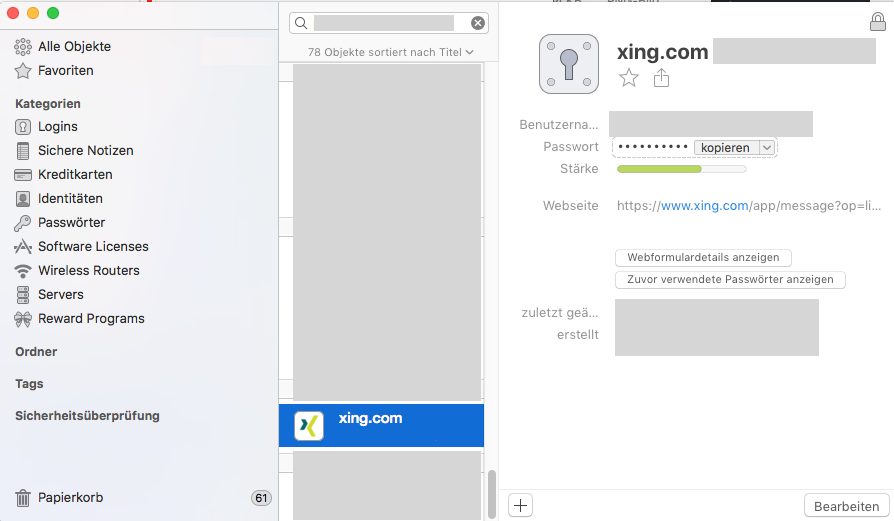Click the Webseite field label
Image resolution: width=894 pixels, height=521 pixels.
[570, 206]
